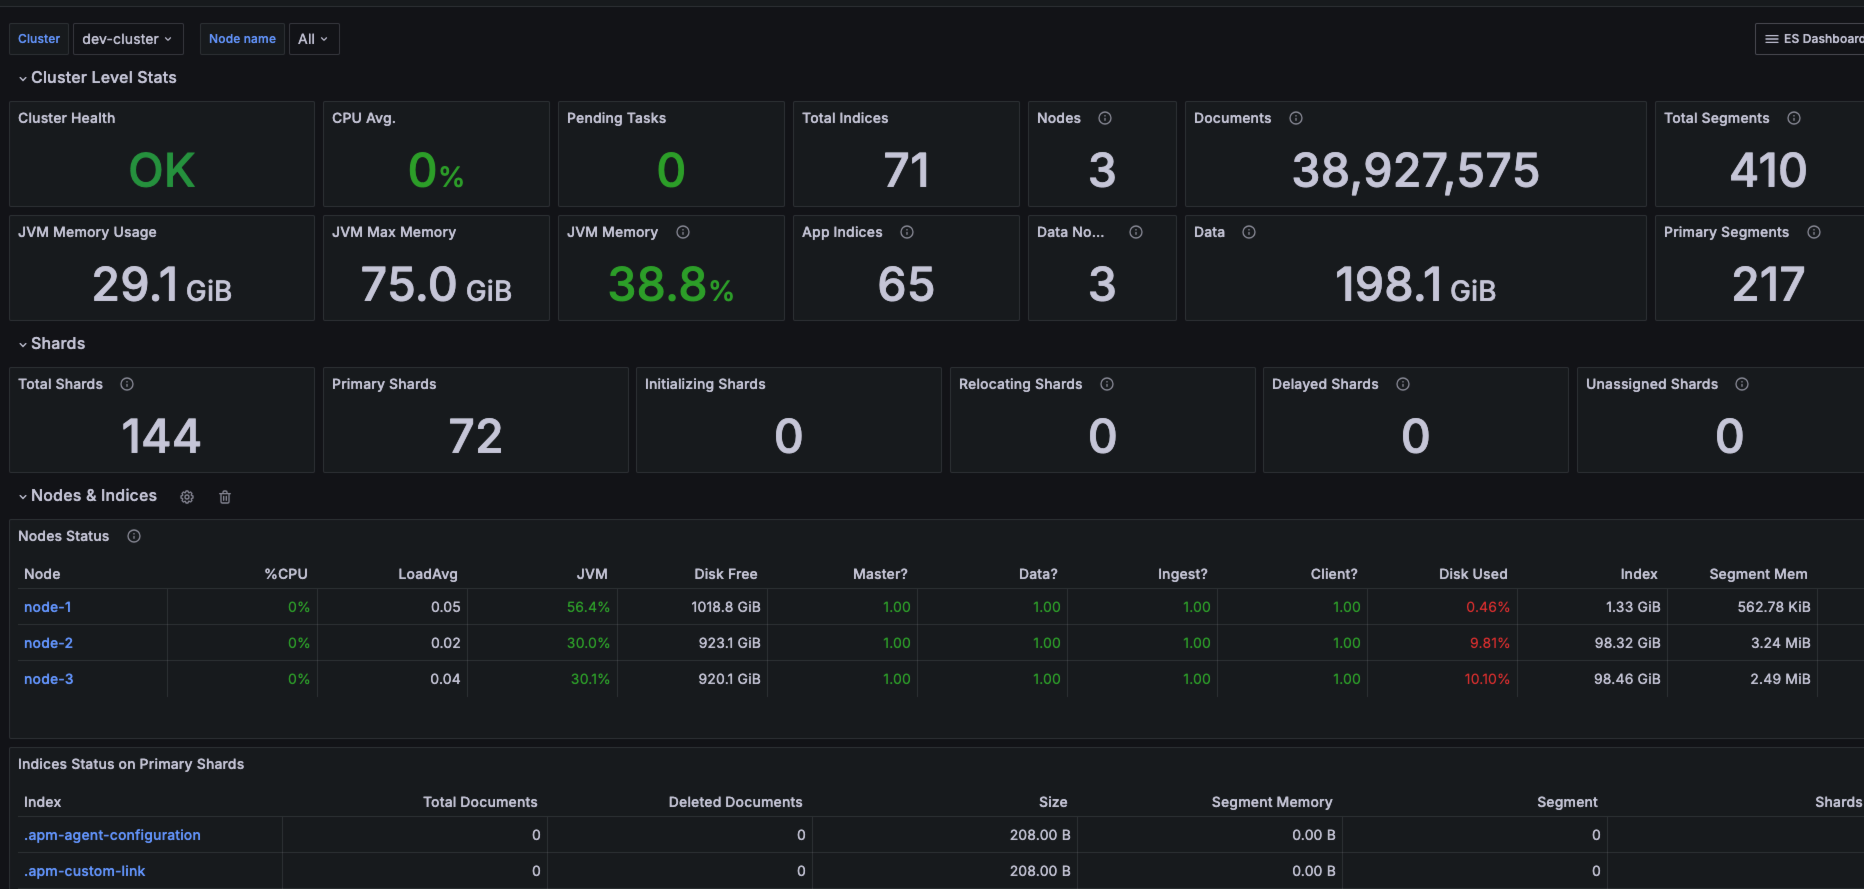Click the CPU Avg. panel title
This screenshot has width=1864, height=889.
364,118
